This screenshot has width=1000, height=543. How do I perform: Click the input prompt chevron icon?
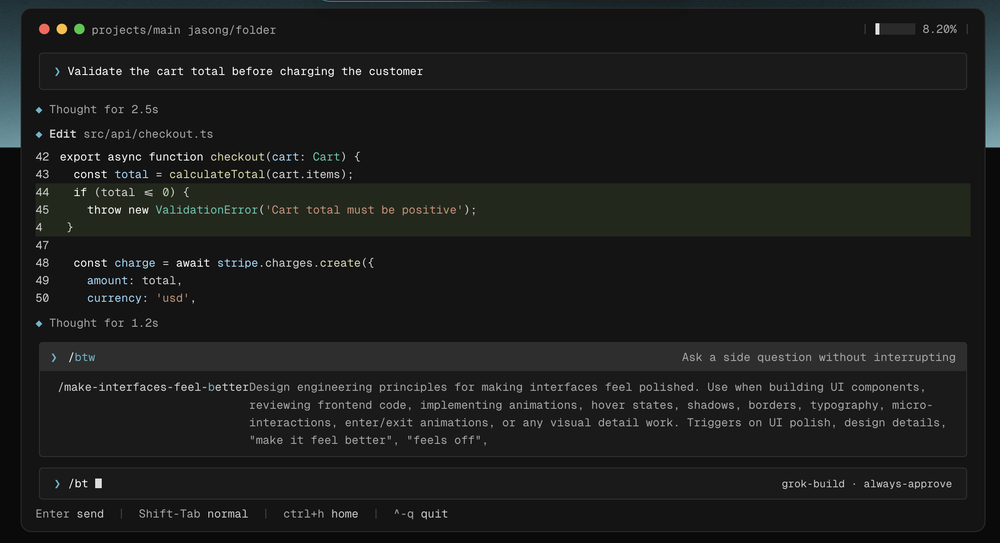coord(57,484)
